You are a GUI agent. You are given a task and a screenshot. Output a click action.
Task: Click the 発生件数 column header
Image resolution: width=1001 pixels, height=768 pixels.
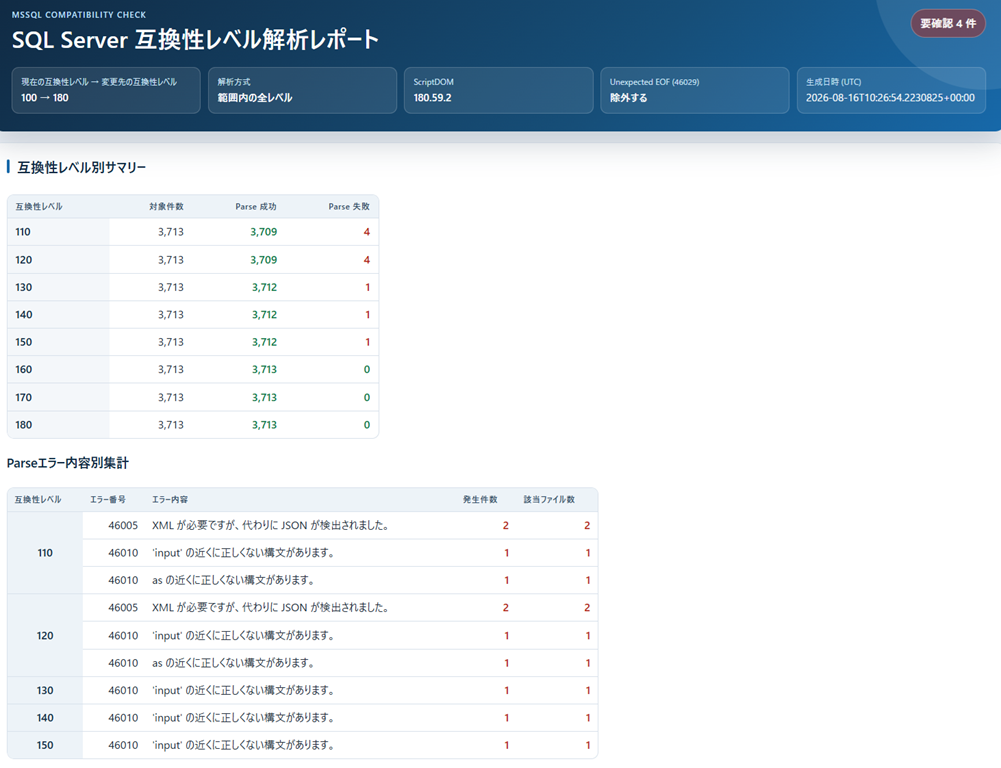pyautogui.click(x=480, y=499)
